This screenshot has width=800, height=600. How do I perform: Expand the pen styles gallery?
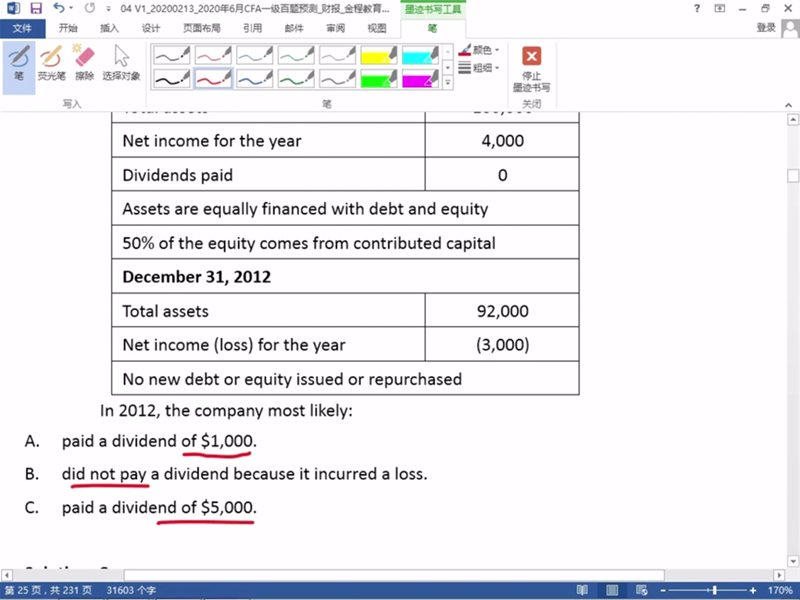(448, 84)
